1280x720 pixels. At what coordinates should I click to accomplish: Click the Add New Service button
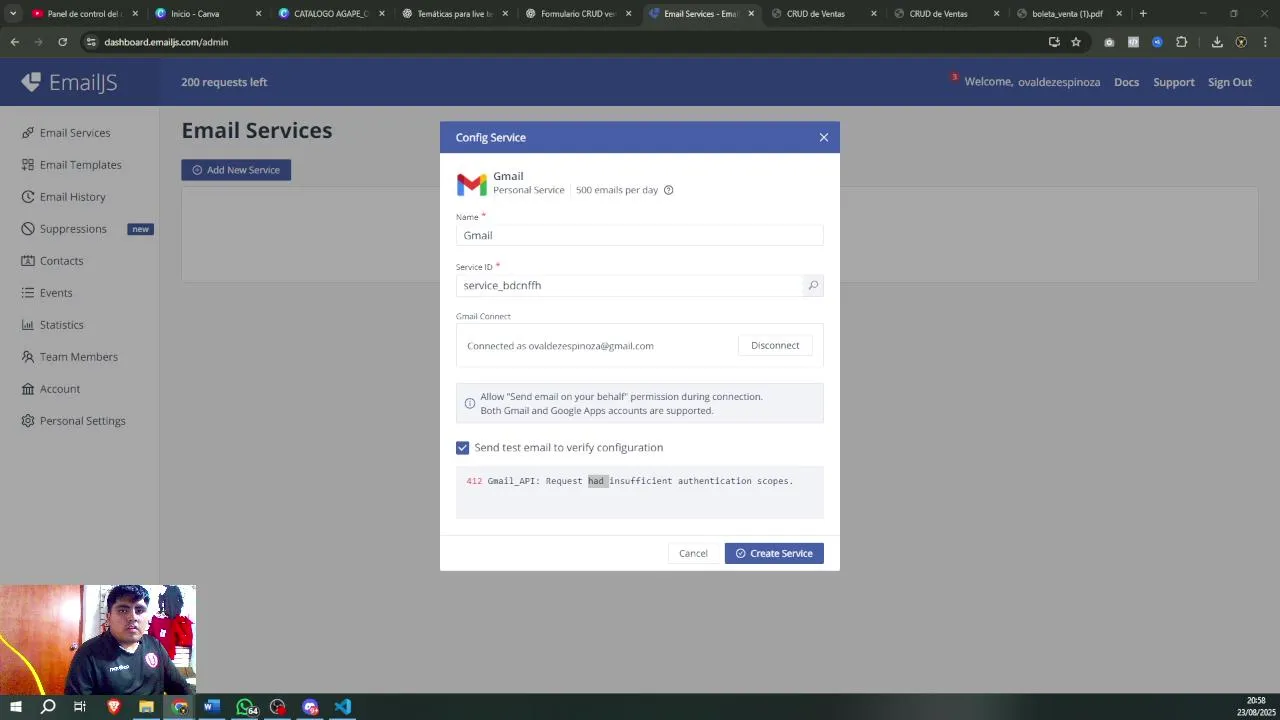point(236,170)
